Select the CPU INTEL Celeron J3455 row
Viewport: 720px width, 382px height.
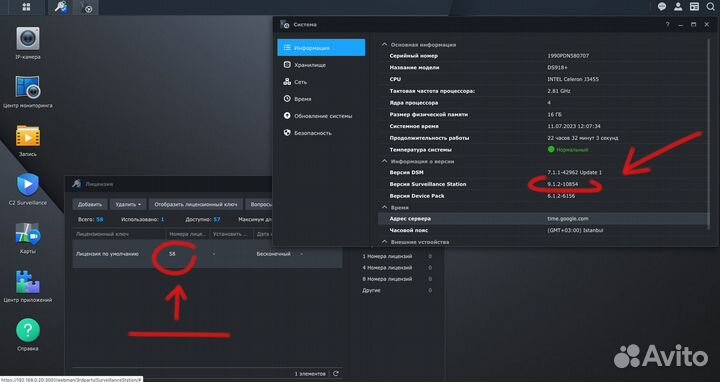[544, 79]
